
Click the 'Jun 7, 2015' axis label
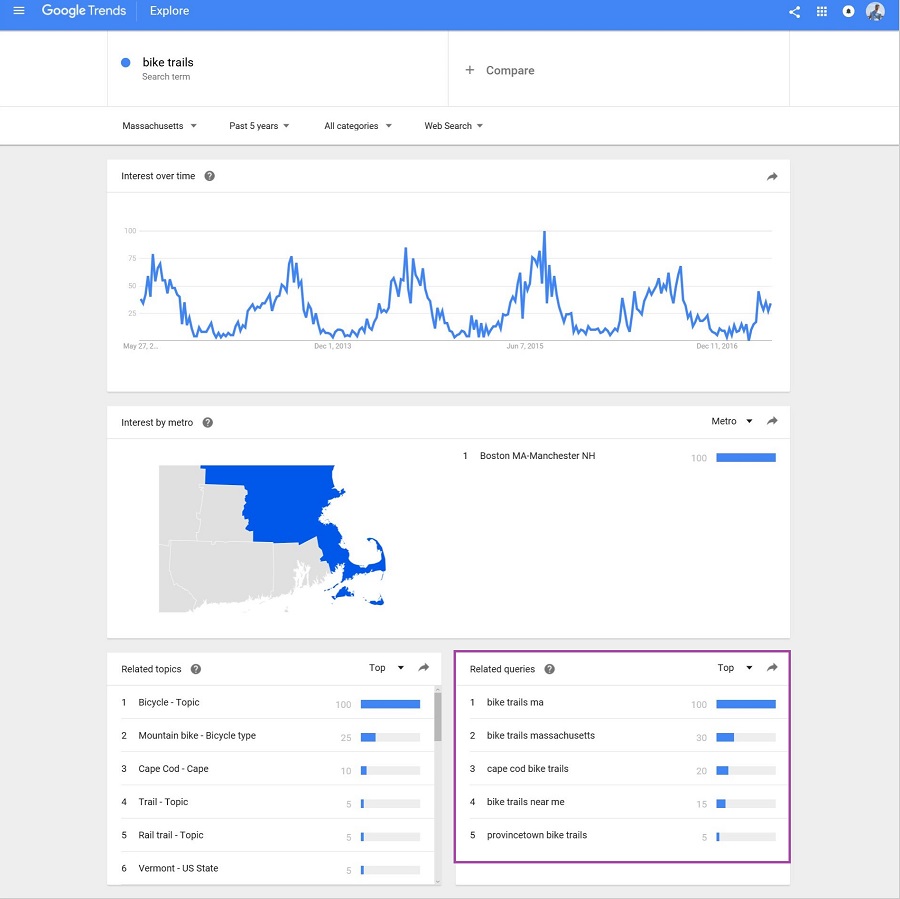point(525,346)
